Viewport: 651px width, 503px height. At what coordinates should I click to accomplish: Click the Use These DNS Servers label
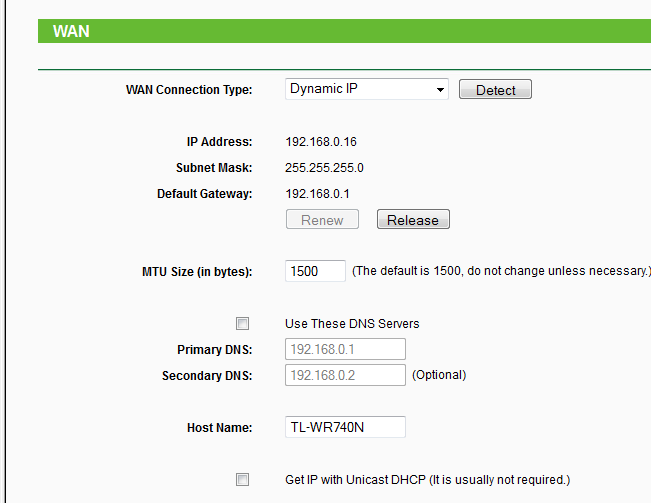click(x=352, y=324)
